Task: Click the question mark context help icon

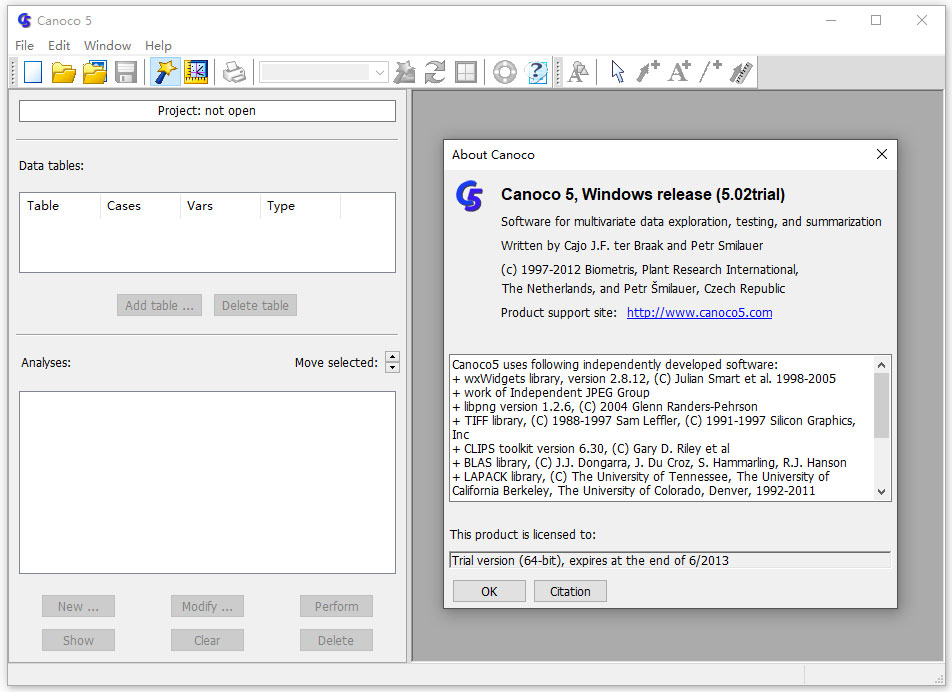Action: click(x=537, y=72)
